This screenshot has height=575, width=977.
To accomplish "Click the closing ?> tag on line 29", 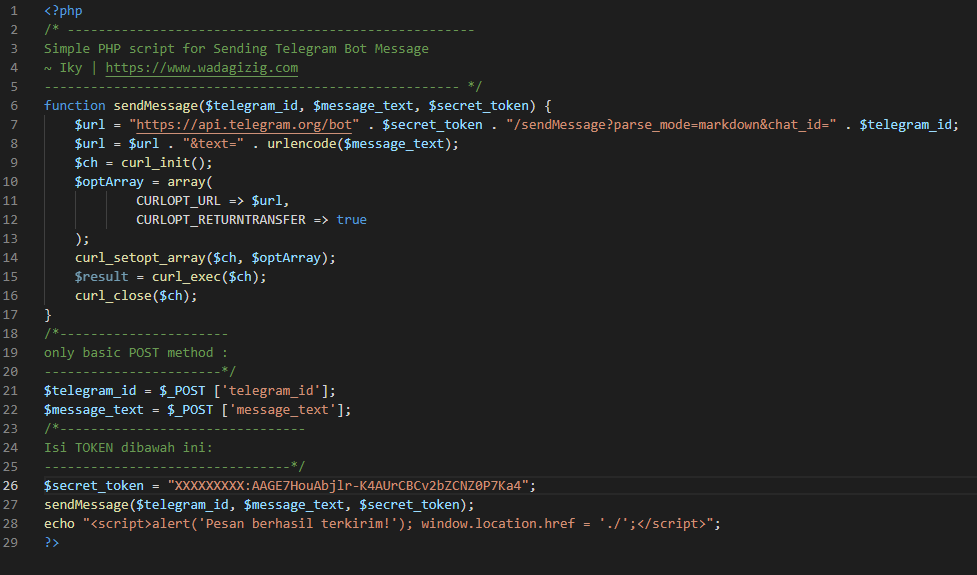I will click(x=52, y=543).
